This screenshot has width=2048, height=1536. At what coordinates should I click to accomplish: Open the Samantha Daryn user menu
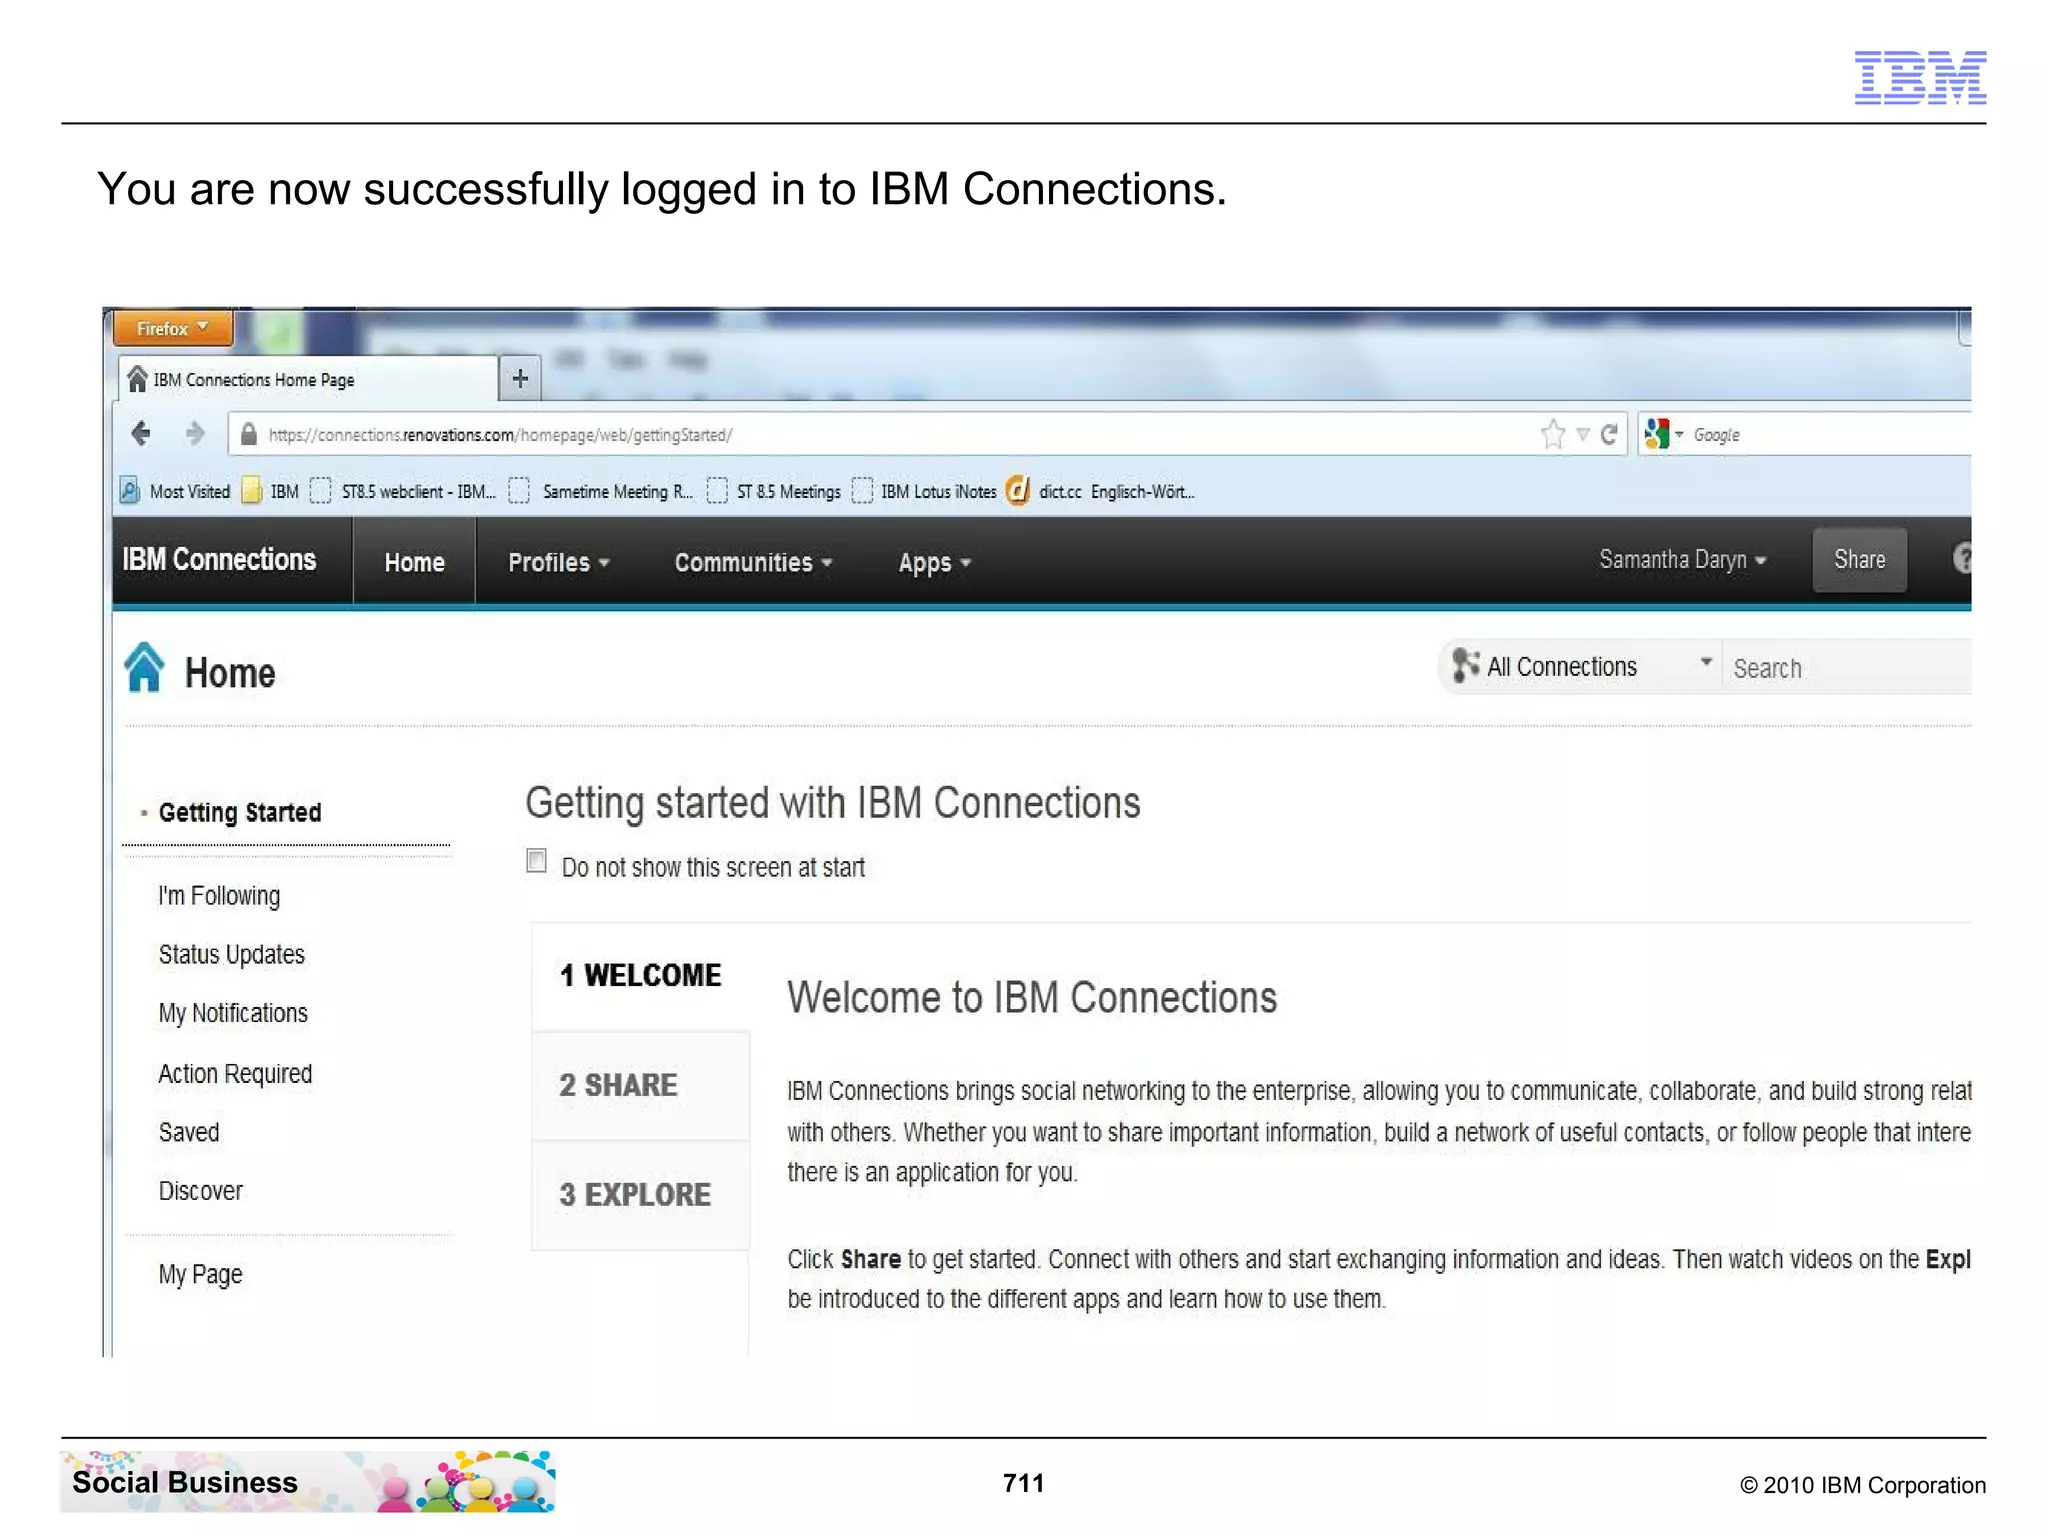pos(1682,559)
